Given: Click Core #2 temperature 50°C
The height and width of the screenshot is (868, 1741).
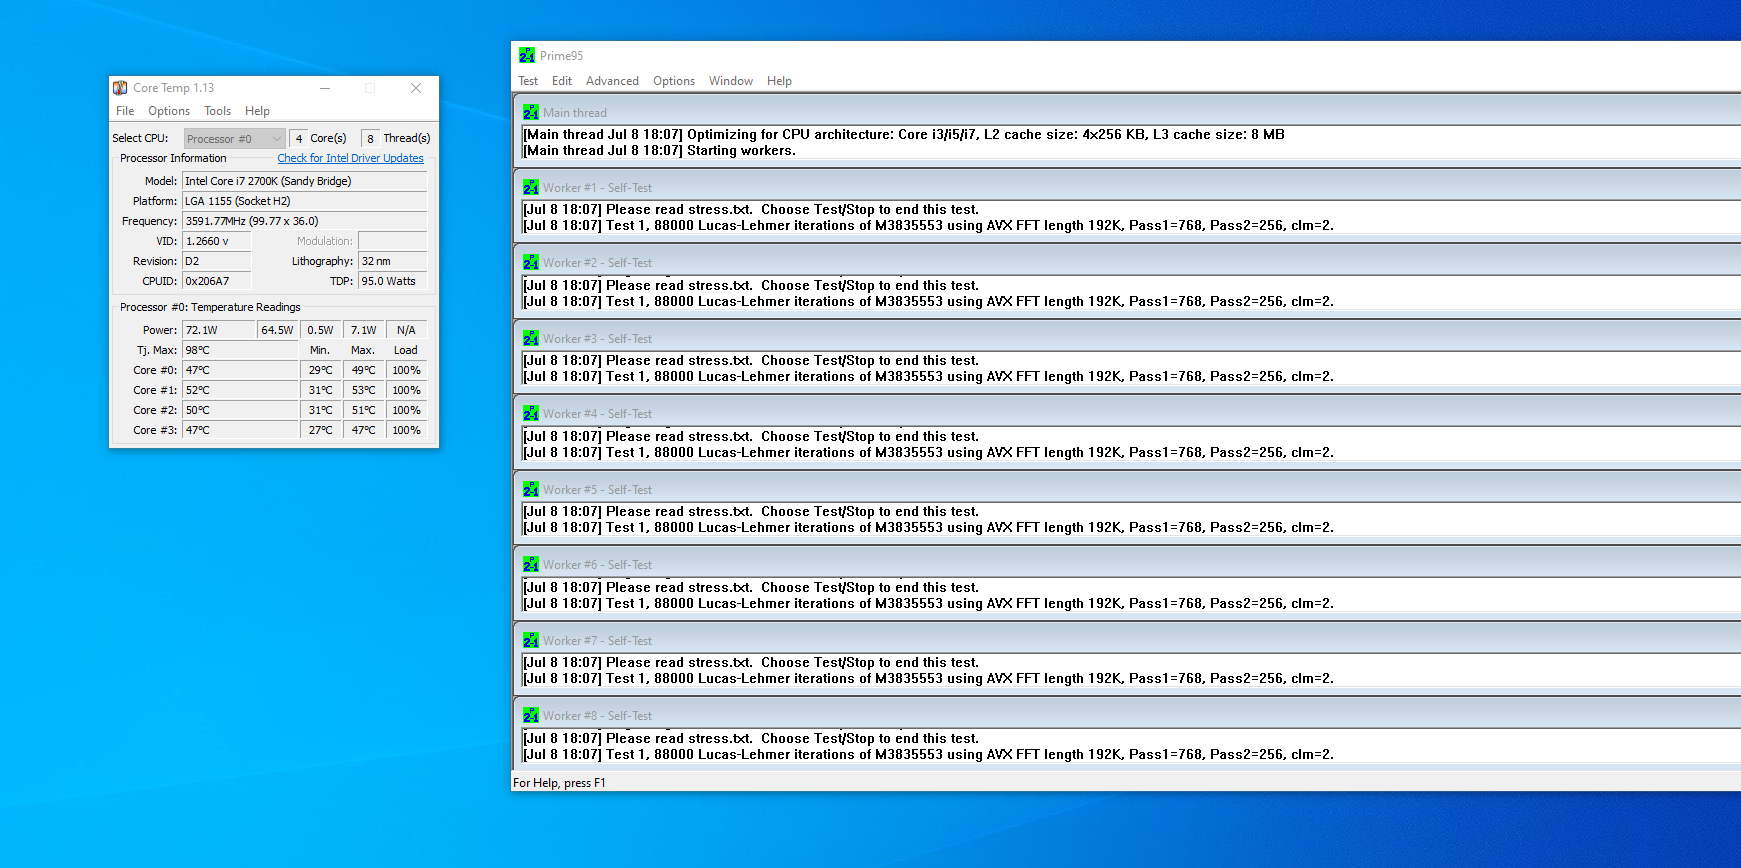Looking at the screenshot, I should point(239,410).
